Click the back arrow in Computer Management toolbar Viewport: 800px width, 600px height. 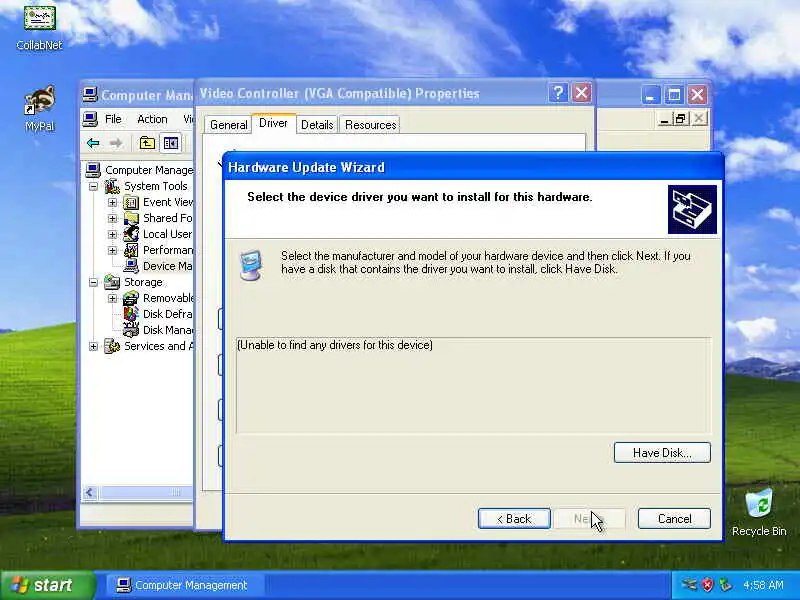93,143
